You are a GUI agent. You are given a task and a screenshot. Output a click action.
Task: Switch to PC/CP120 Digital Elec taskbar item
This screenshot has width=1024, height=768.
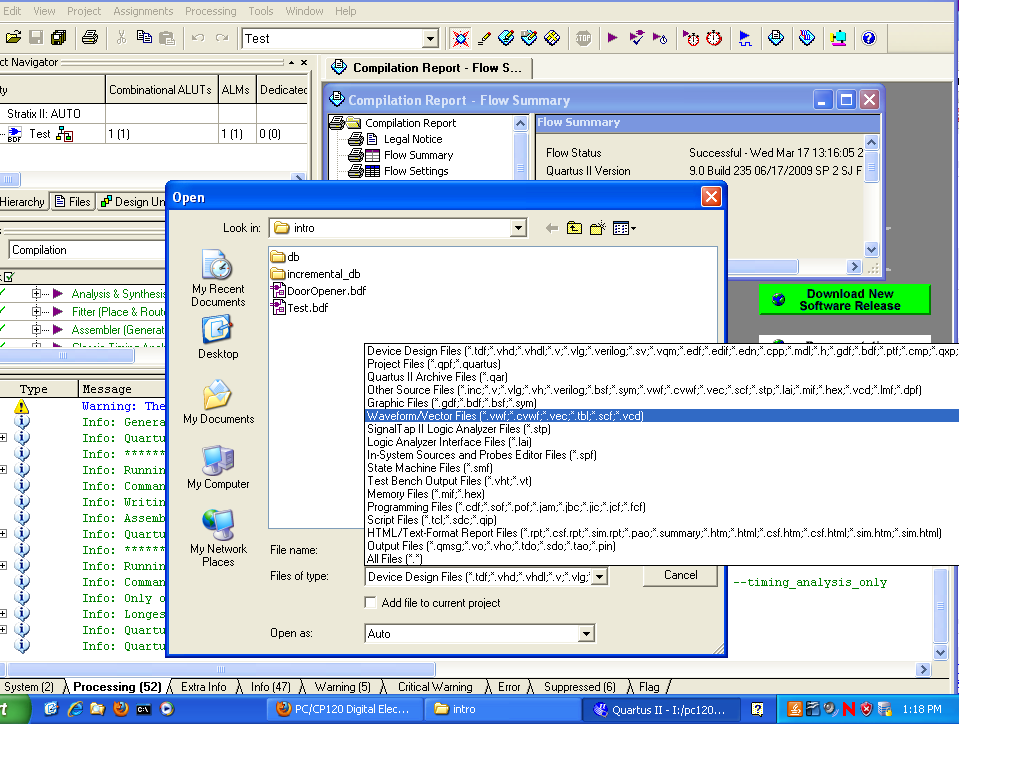345,709
